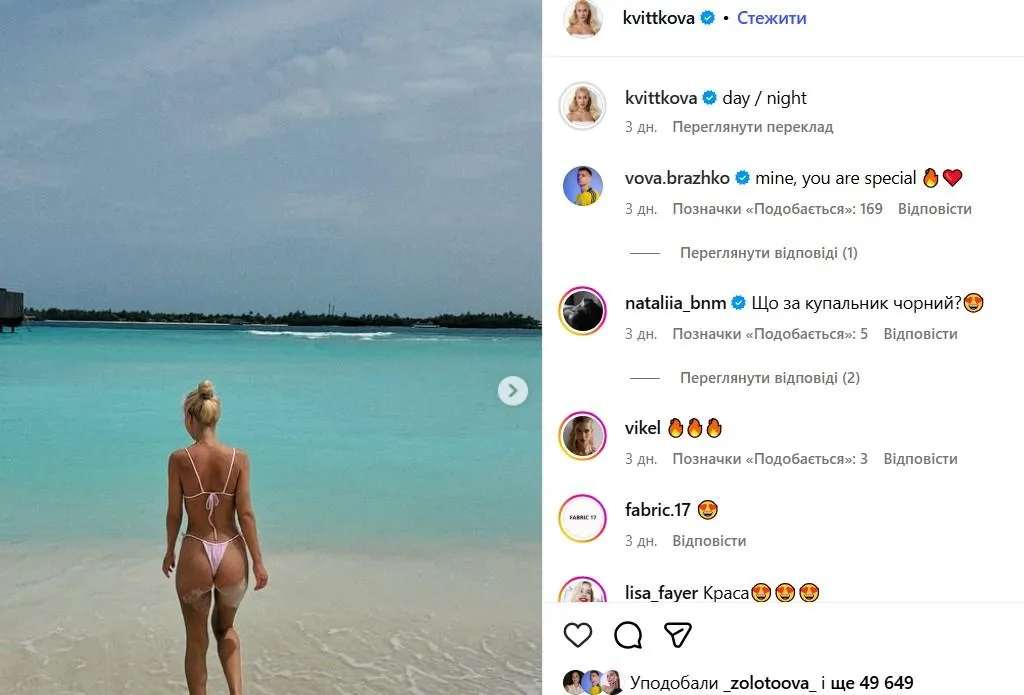Open comments using the speech bubble icon
The image size is (1024, 695).
(628, 635)
